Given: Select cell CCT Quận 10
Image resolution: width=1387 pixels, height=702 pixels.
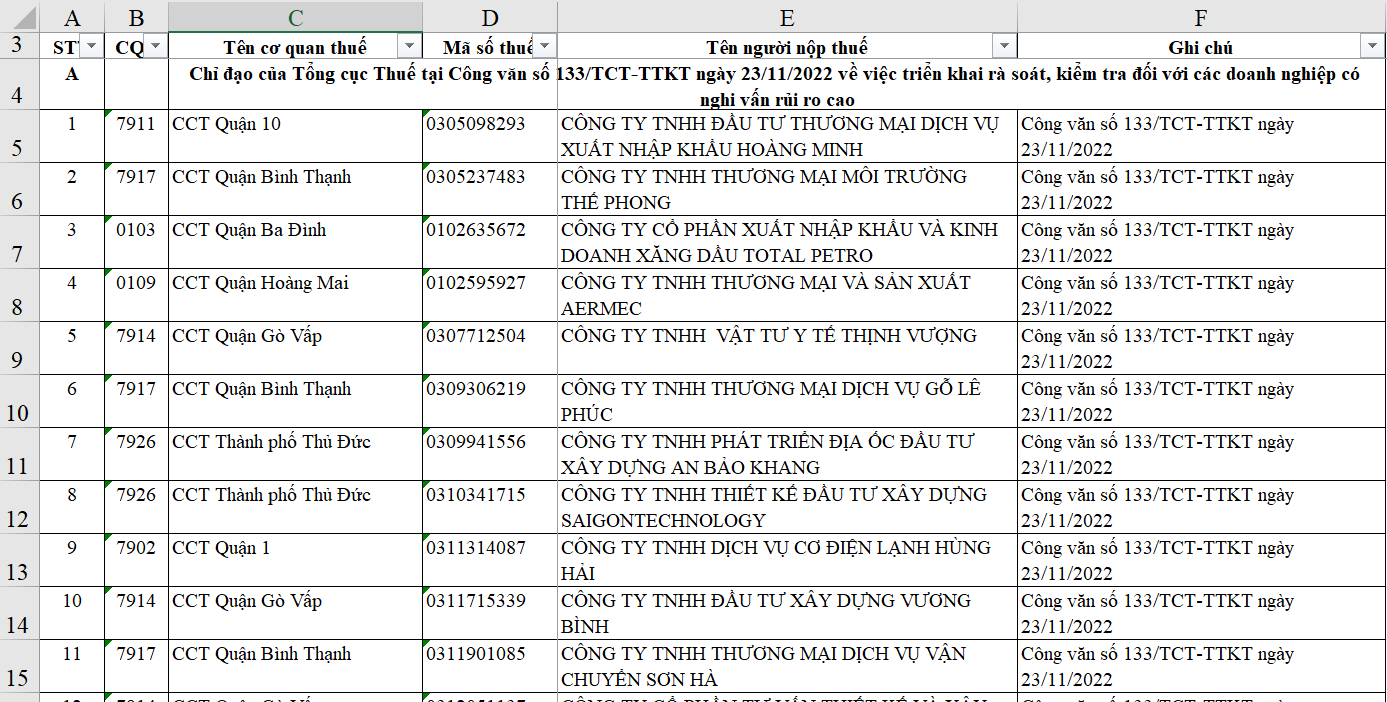Looking at the screenshot, I should point(295,137).
